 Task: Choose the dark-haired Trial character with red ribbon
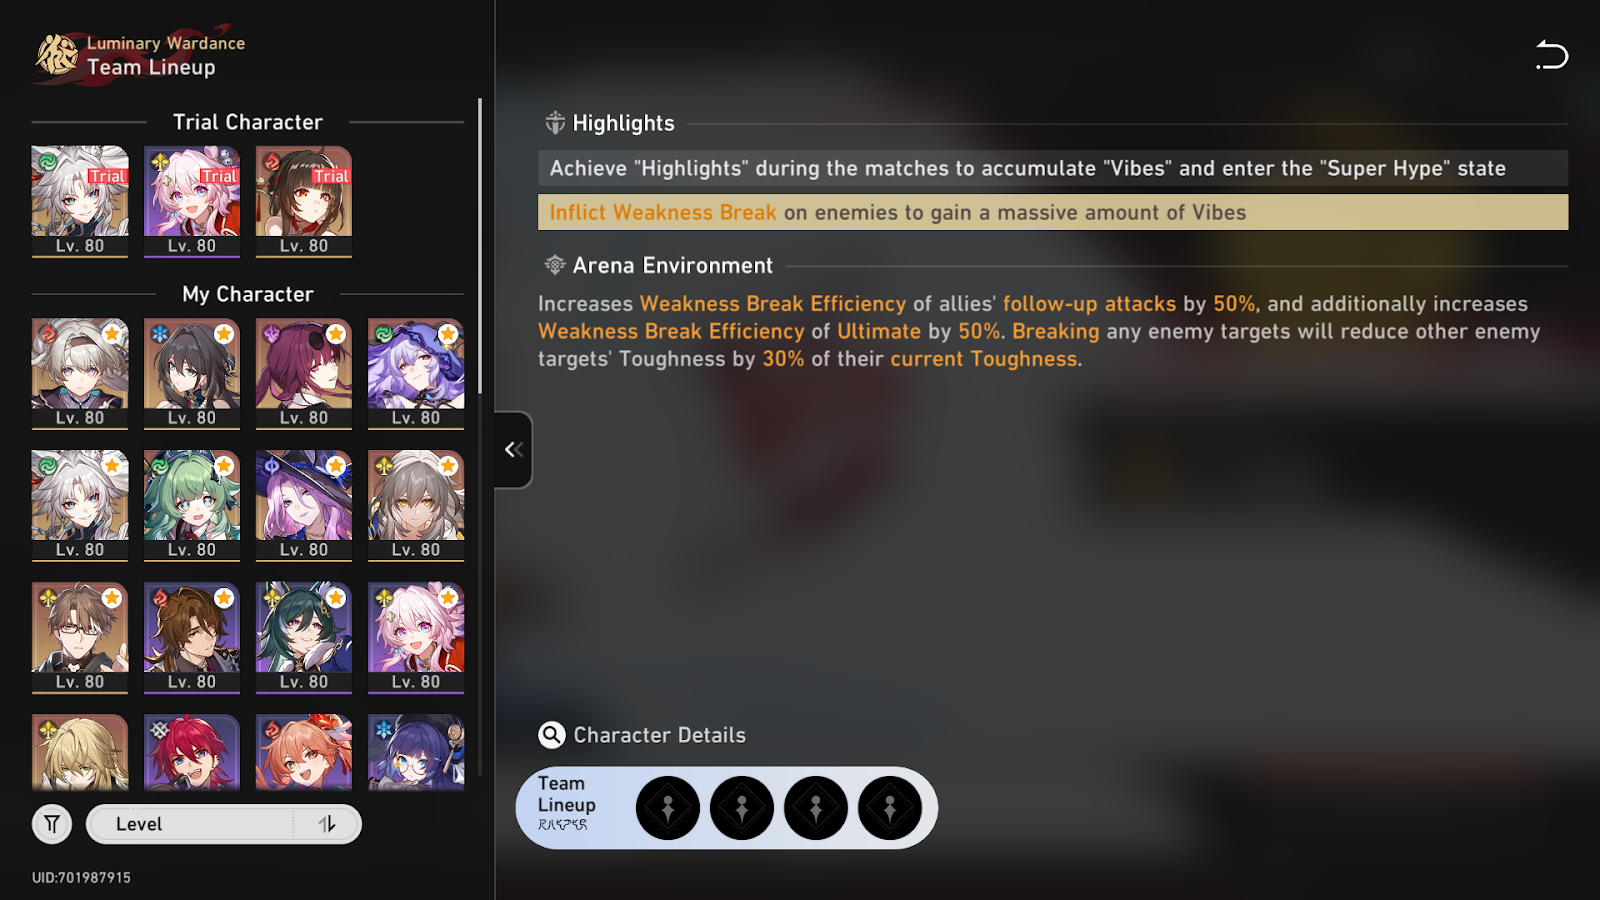(304, 201)
